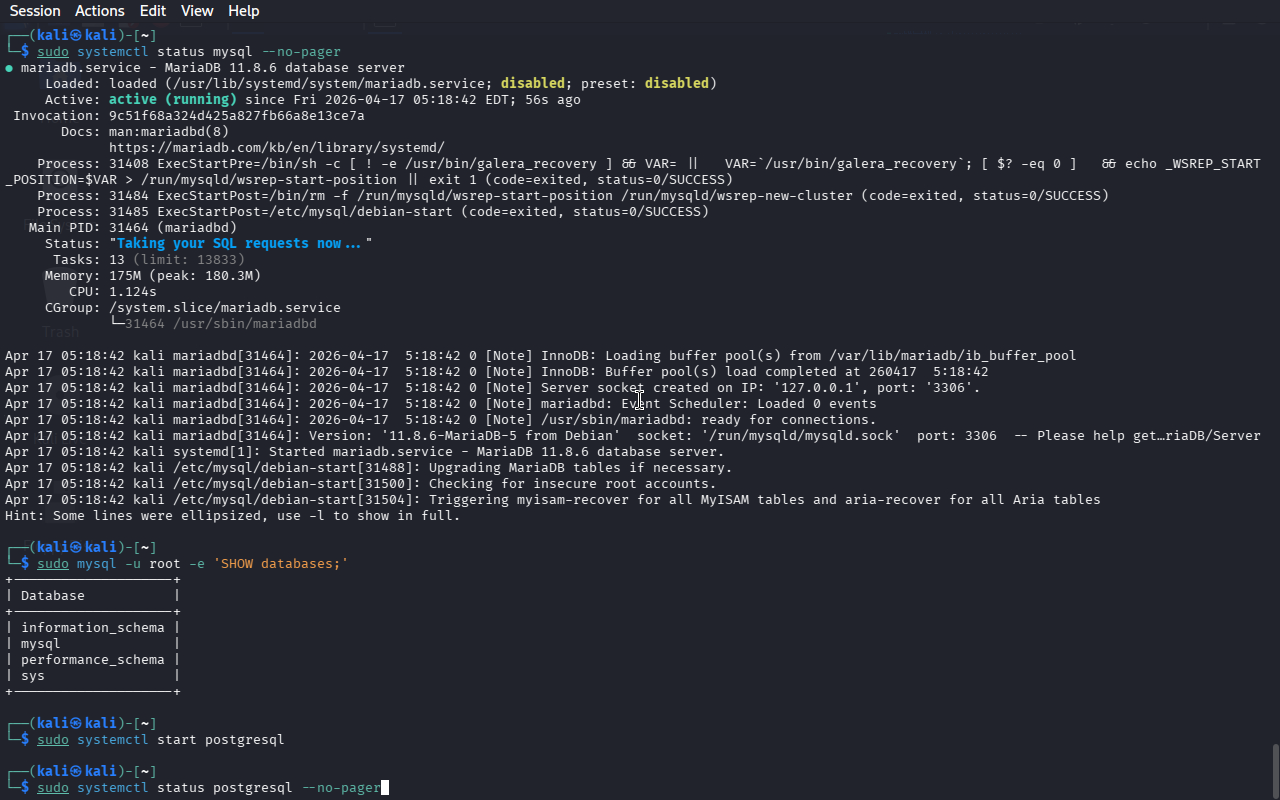Click the 'Hint: Some lines were ellipsized' line
The width and height of the screenshot is (1280, 800).
232,515
